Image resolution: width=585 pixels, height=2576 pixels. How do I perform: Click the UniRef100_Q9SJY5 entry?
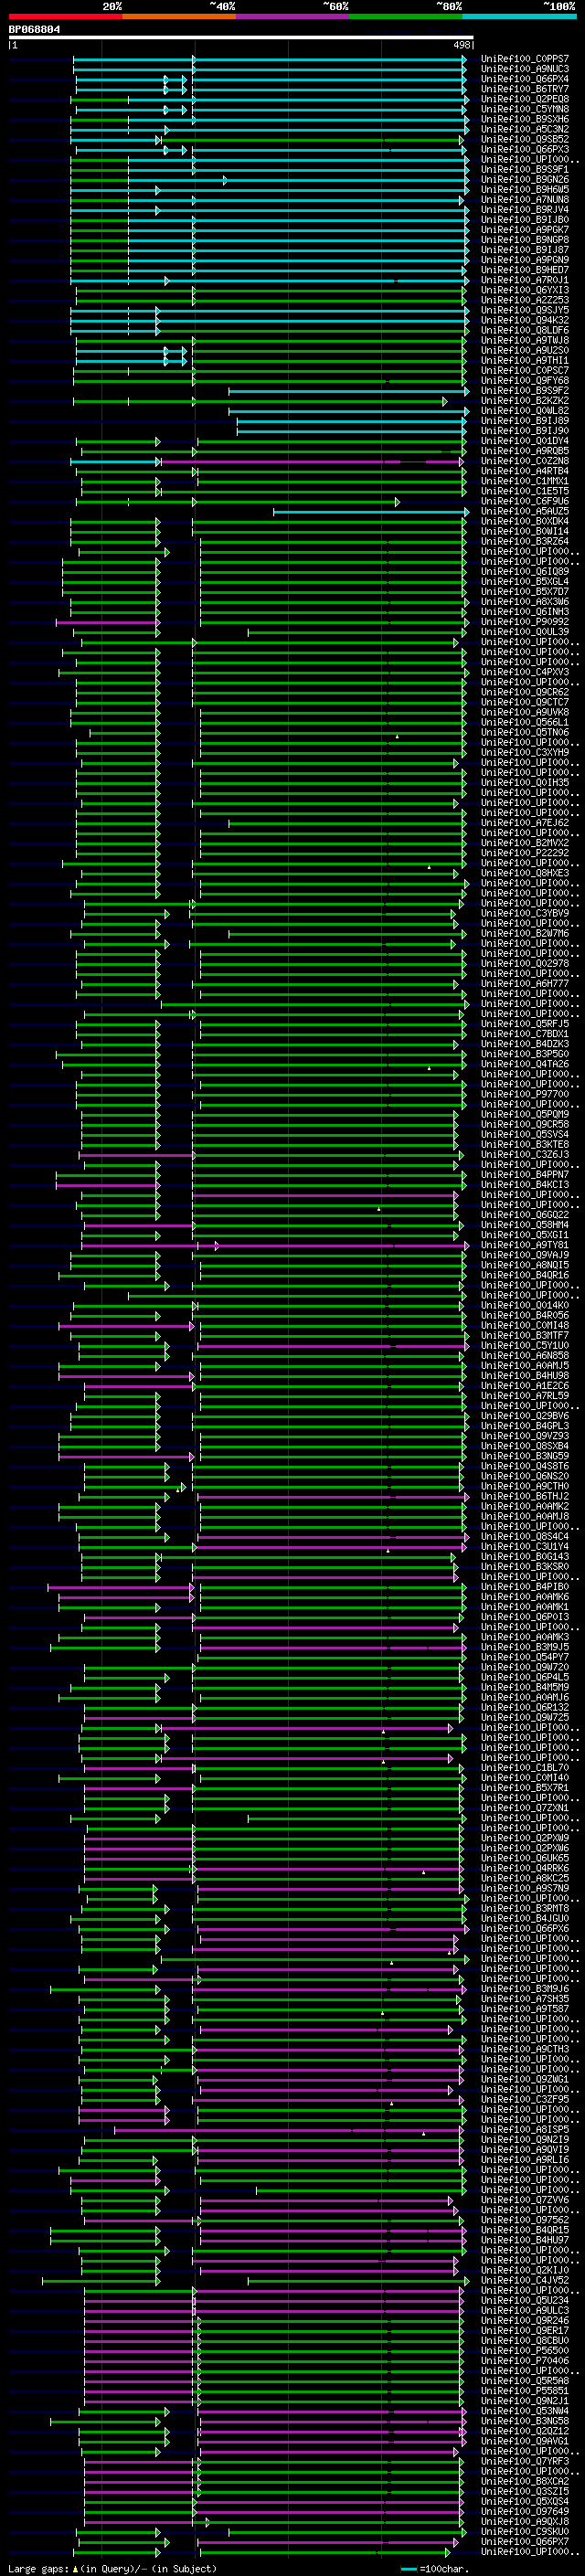pyautogui.click(x=525, y=310)
